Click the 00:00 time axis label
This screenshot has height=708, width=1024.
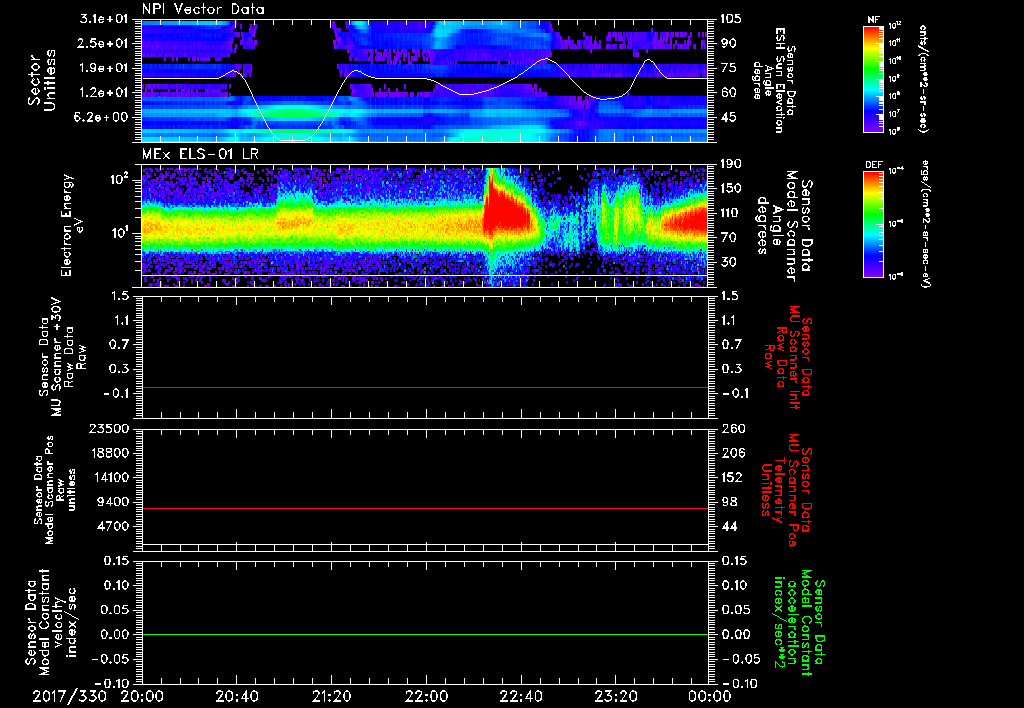coord(709,696)
